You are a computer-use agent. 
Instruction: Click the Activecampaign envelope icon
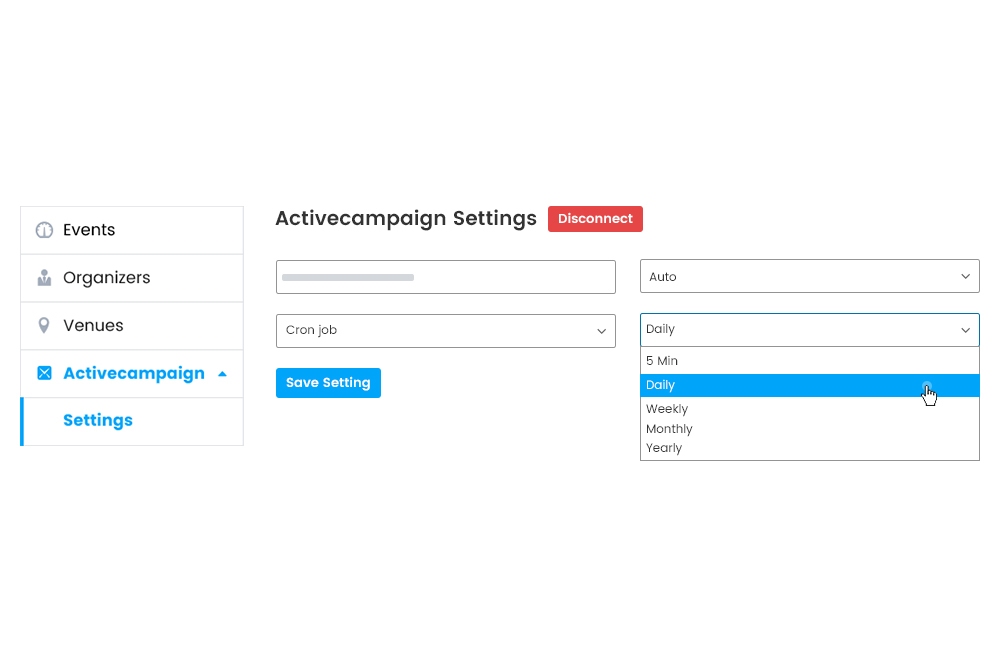click(x=44, y=373)
